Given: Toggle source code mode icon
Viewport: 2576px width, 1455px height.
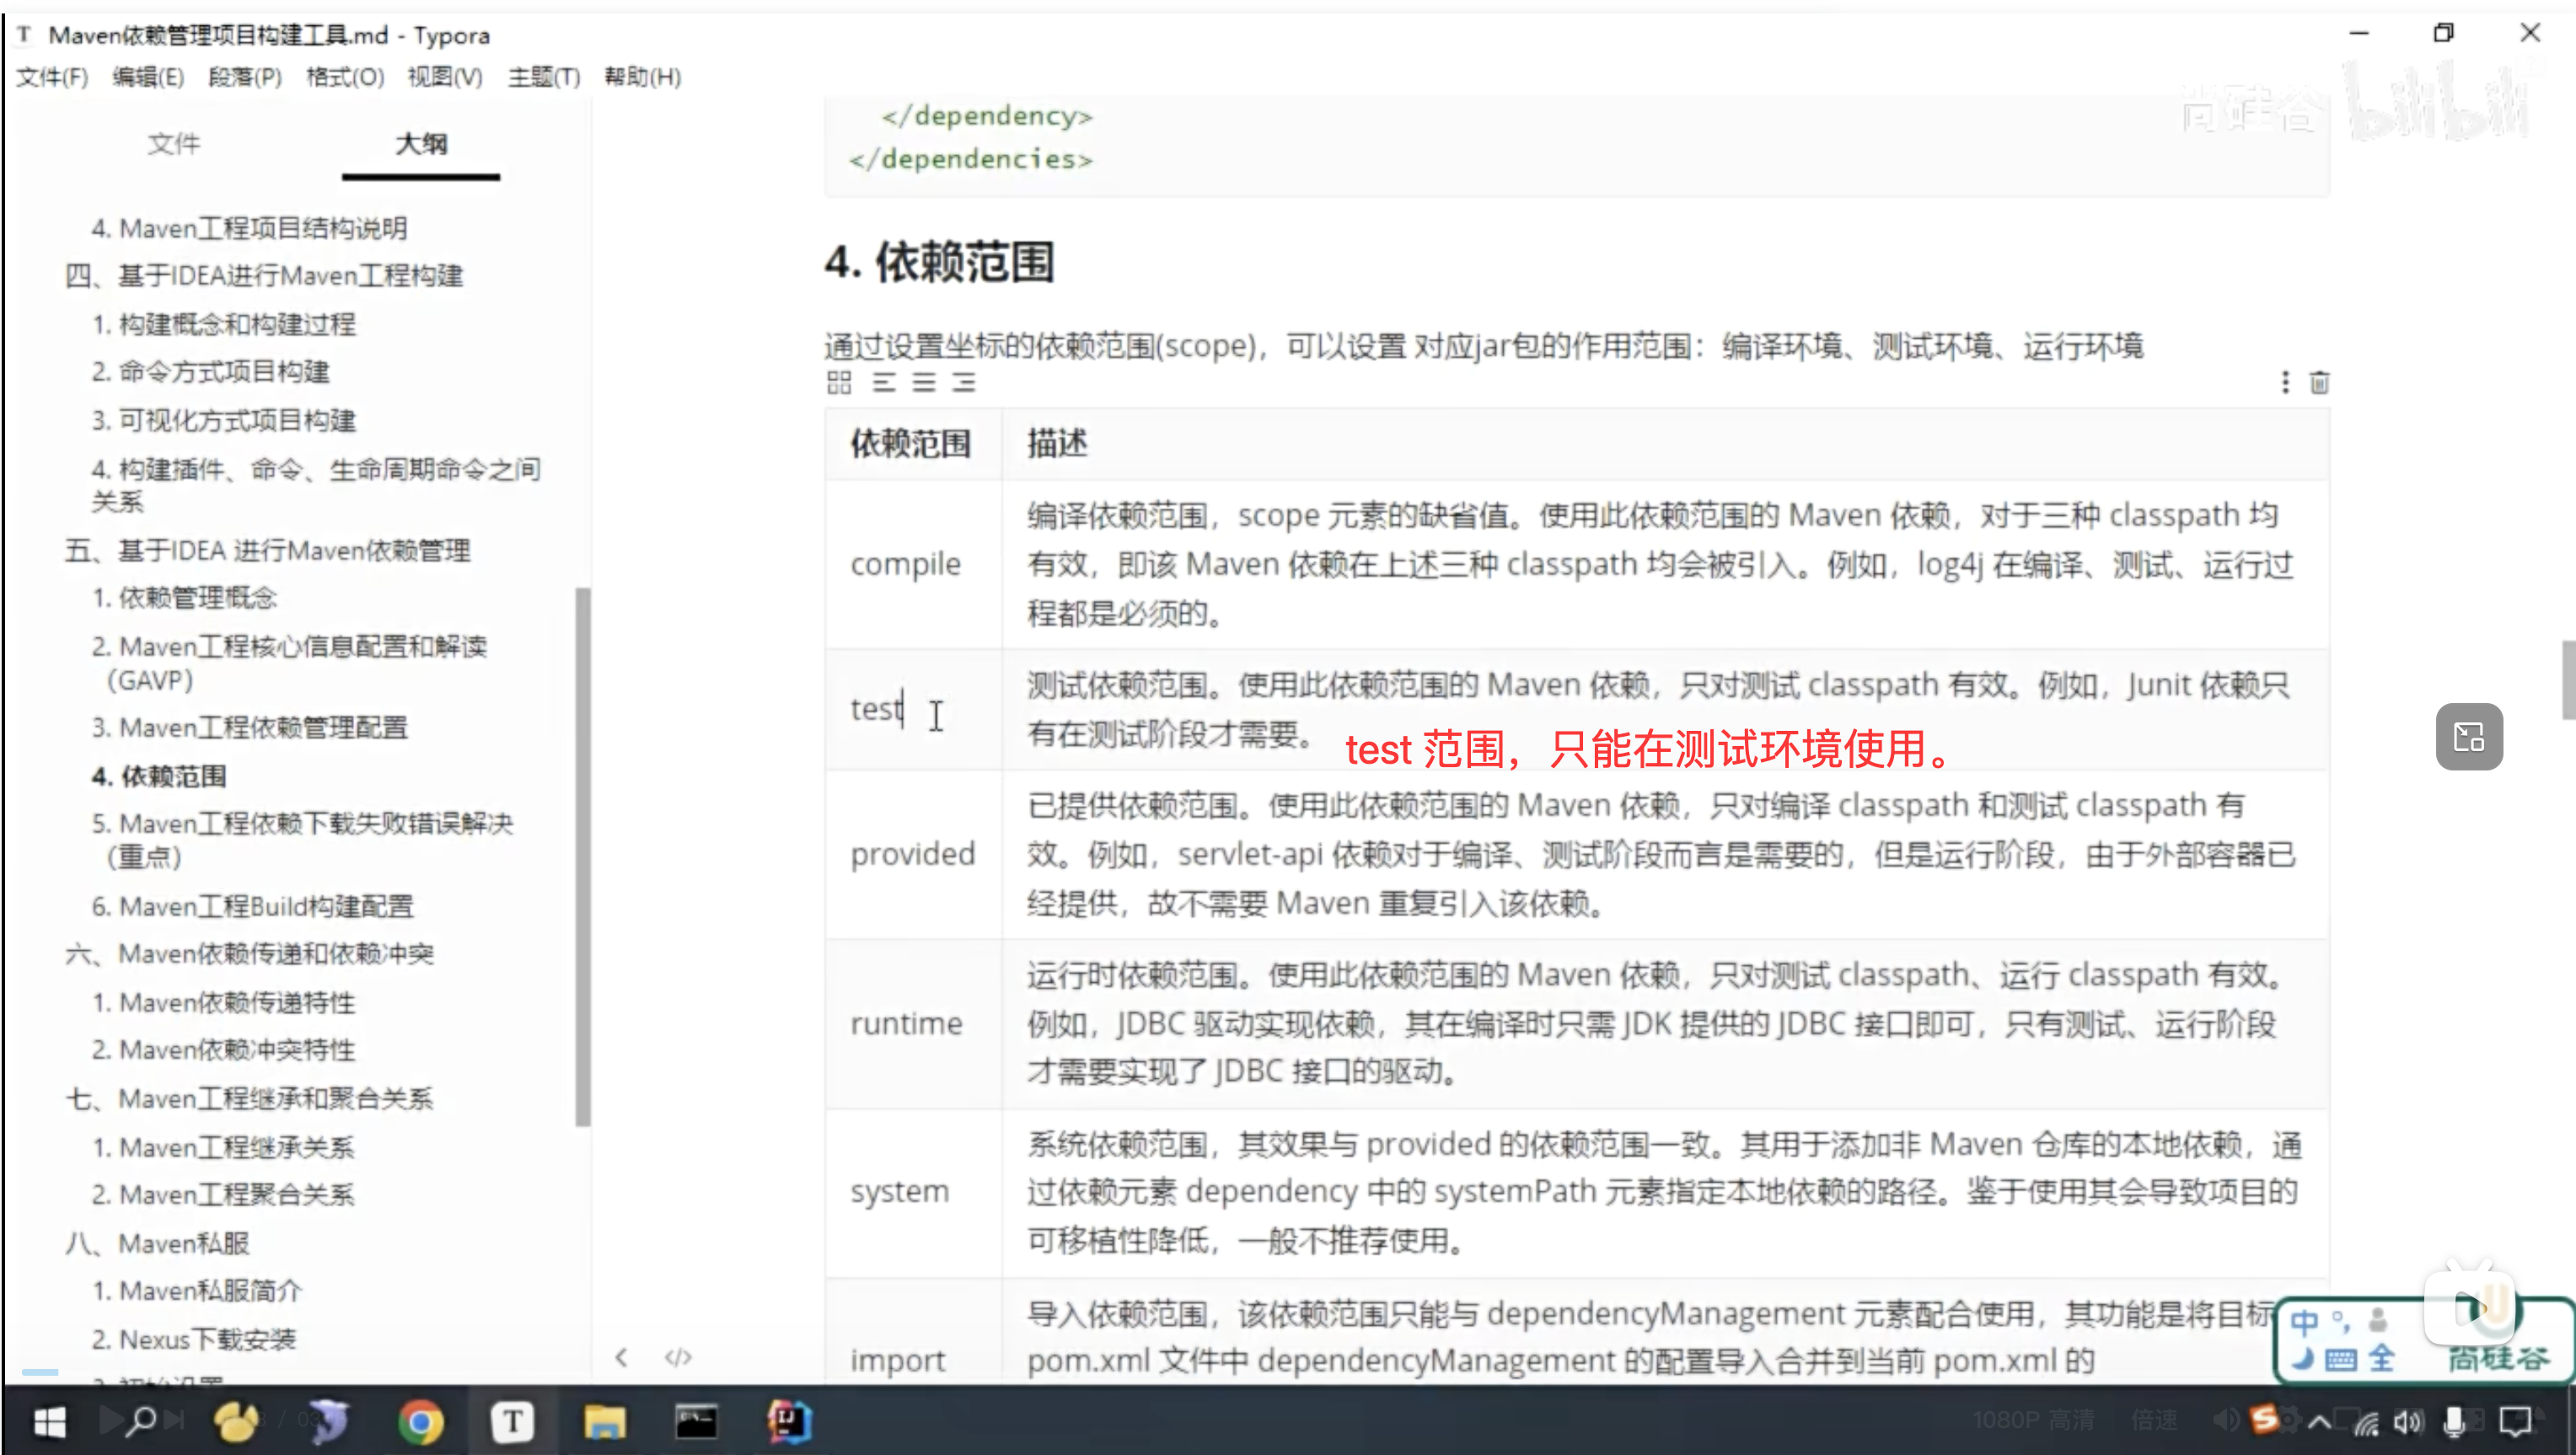Looking at the screenshot, I should click(678, 1357).
